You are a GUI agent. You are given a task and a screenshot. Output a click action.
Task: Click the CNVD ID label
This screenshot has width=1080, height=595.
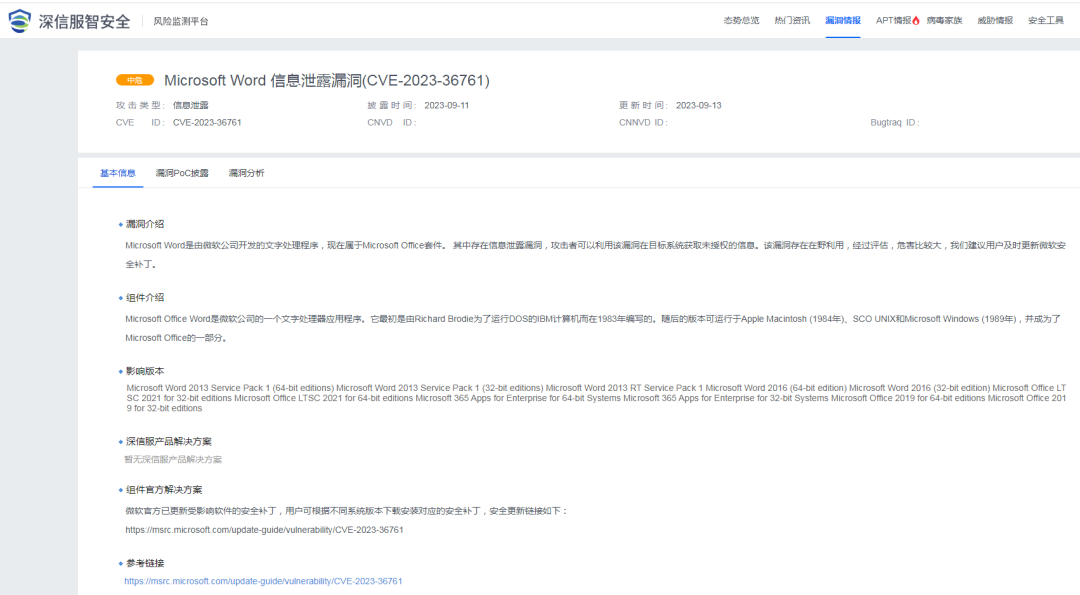pos(391,123)
